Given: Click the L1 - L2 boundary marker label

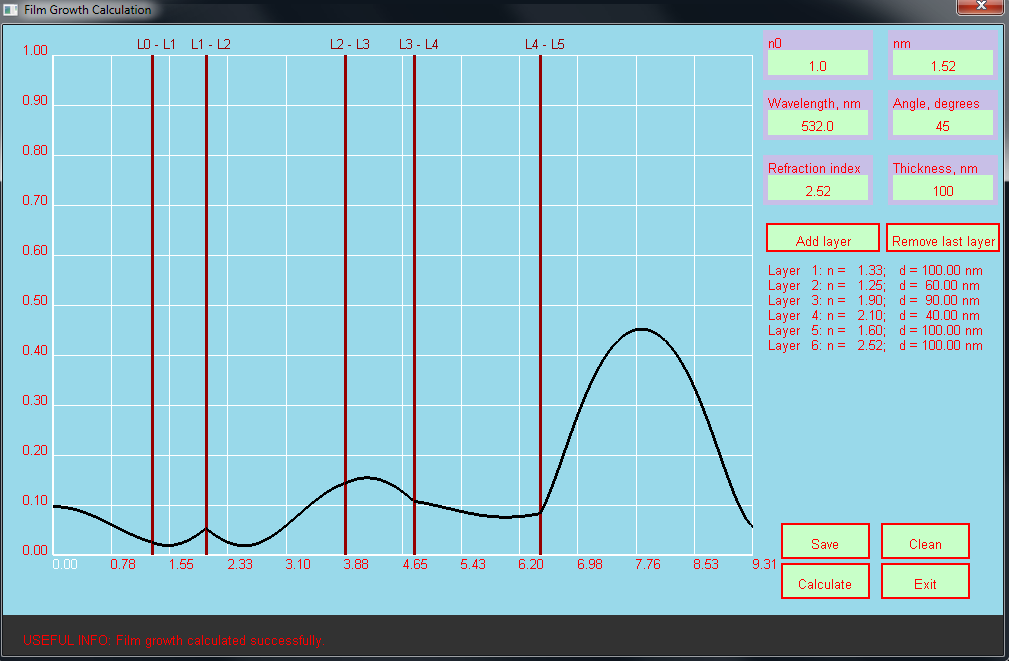Looking at the screenshot, I should [x=211, y=44].
